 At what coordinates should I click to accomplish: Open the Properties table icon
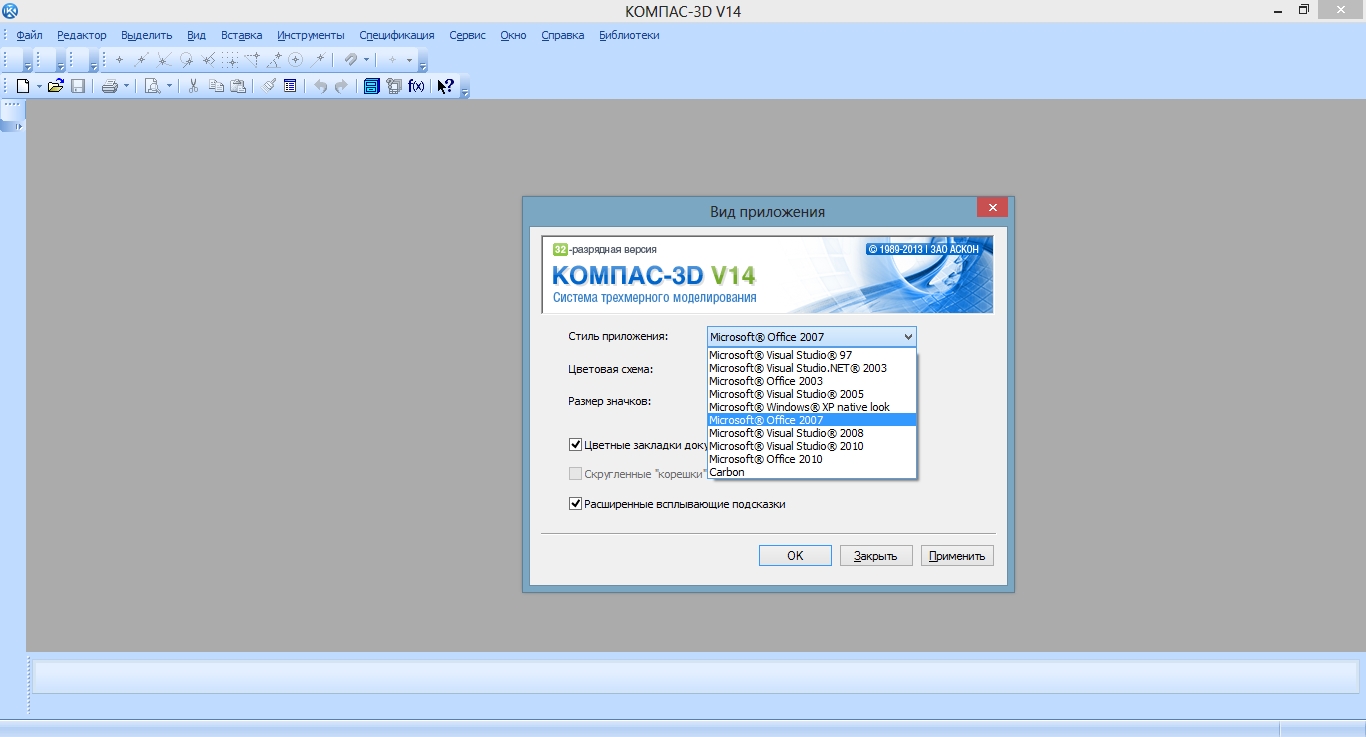click(x=290, y=87)
